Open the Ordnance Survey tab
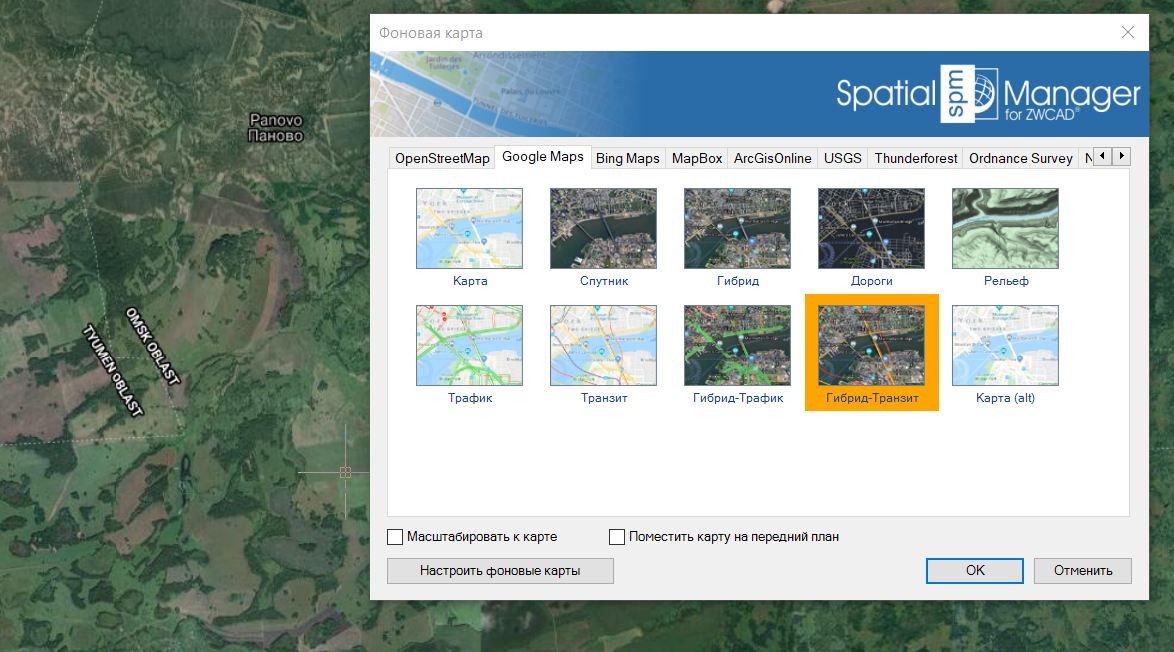 (x=1021, y=158)
